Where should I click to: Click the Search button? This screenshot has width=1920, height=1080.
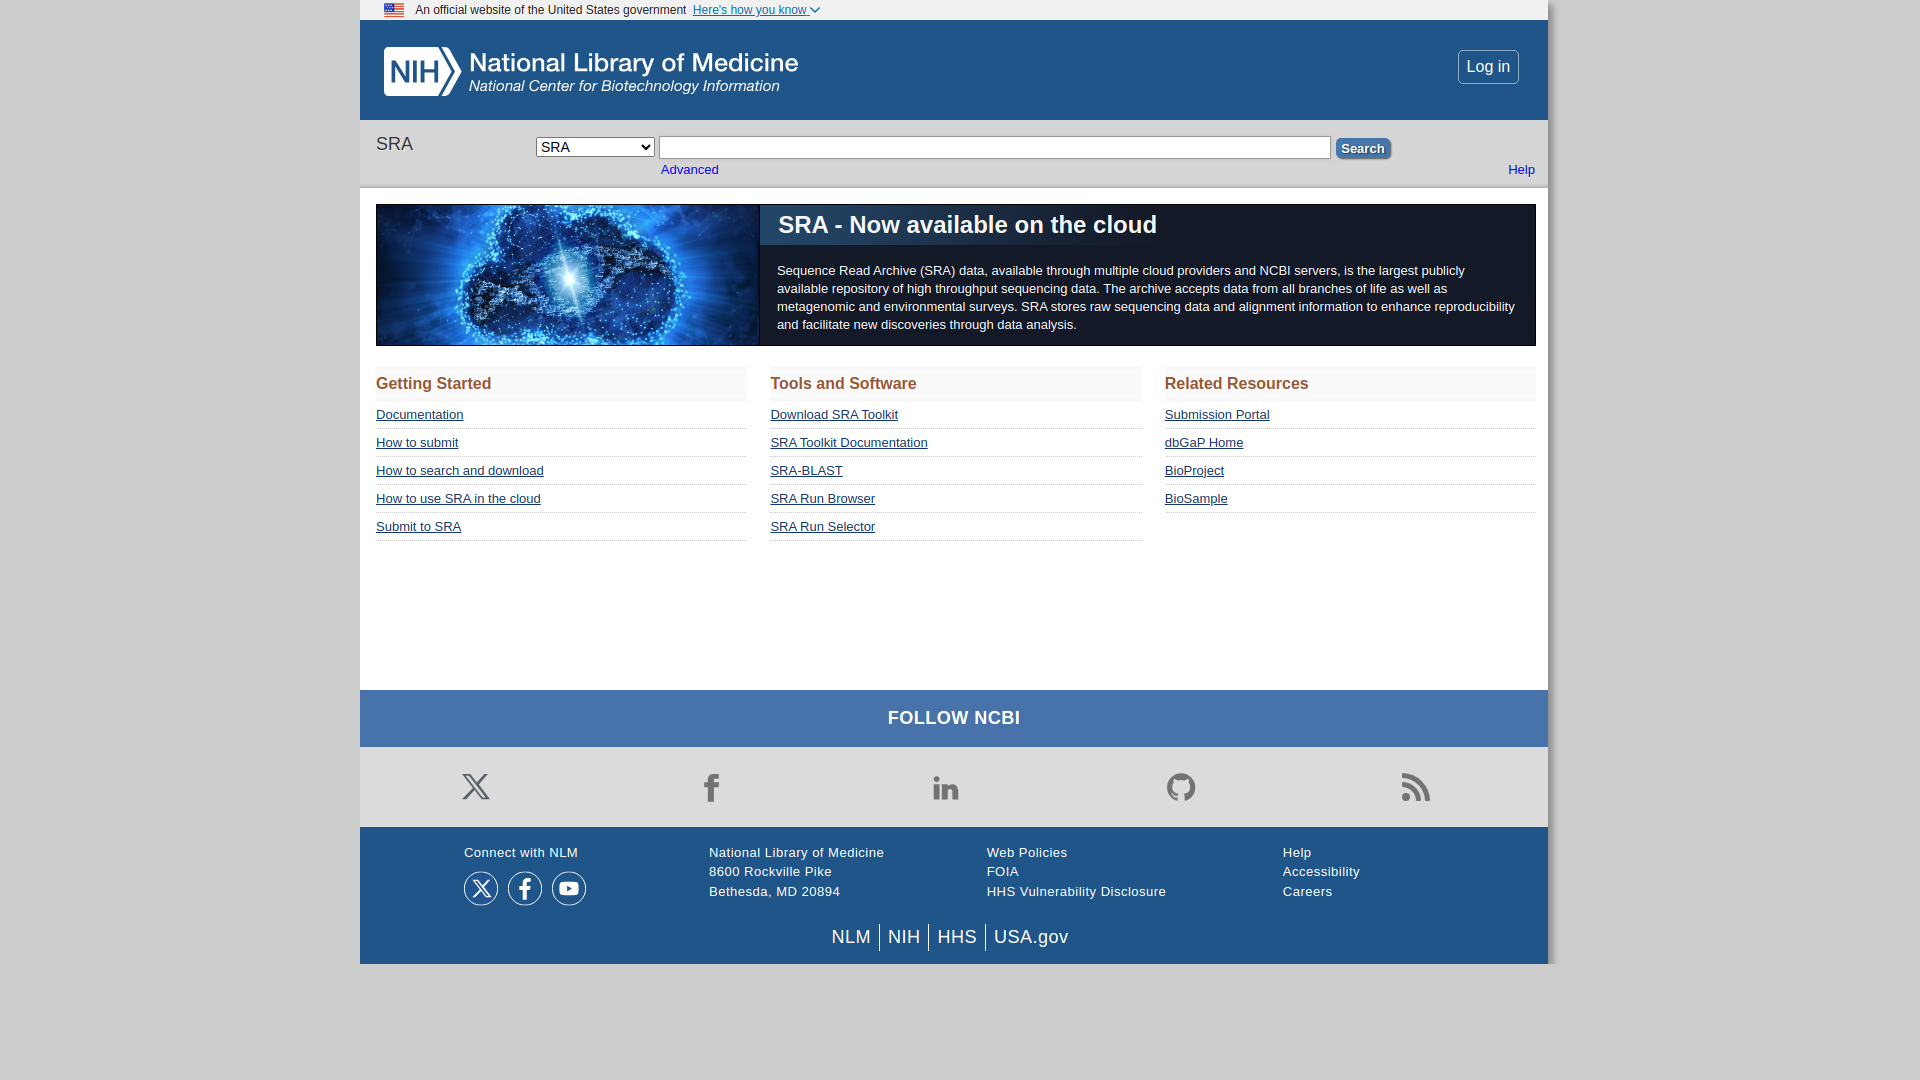coord(1363,148)
